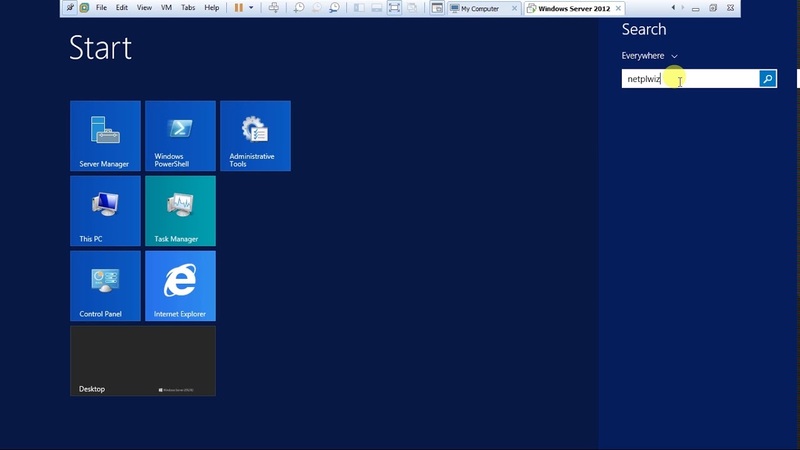Click the netplwiz search text field
Image resolution: width=800 pixels, height=450 pixels.
[x=690, y=79]
